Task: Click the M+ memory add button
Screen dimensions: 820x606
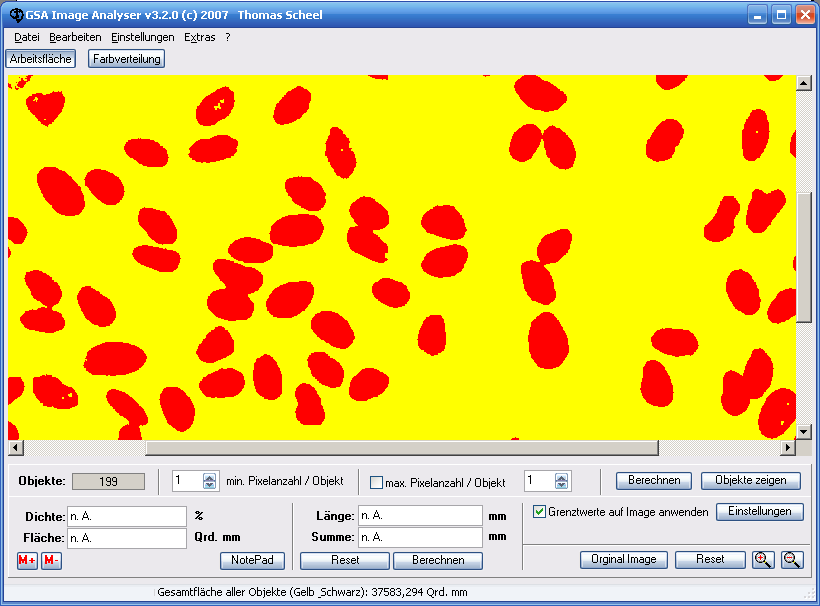Action: click(27, 561)
